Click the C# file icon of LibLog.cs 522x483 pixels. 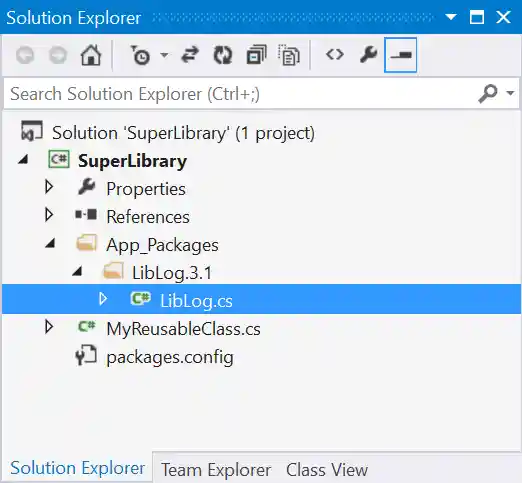pyautogui.click(x=140, y=298)
